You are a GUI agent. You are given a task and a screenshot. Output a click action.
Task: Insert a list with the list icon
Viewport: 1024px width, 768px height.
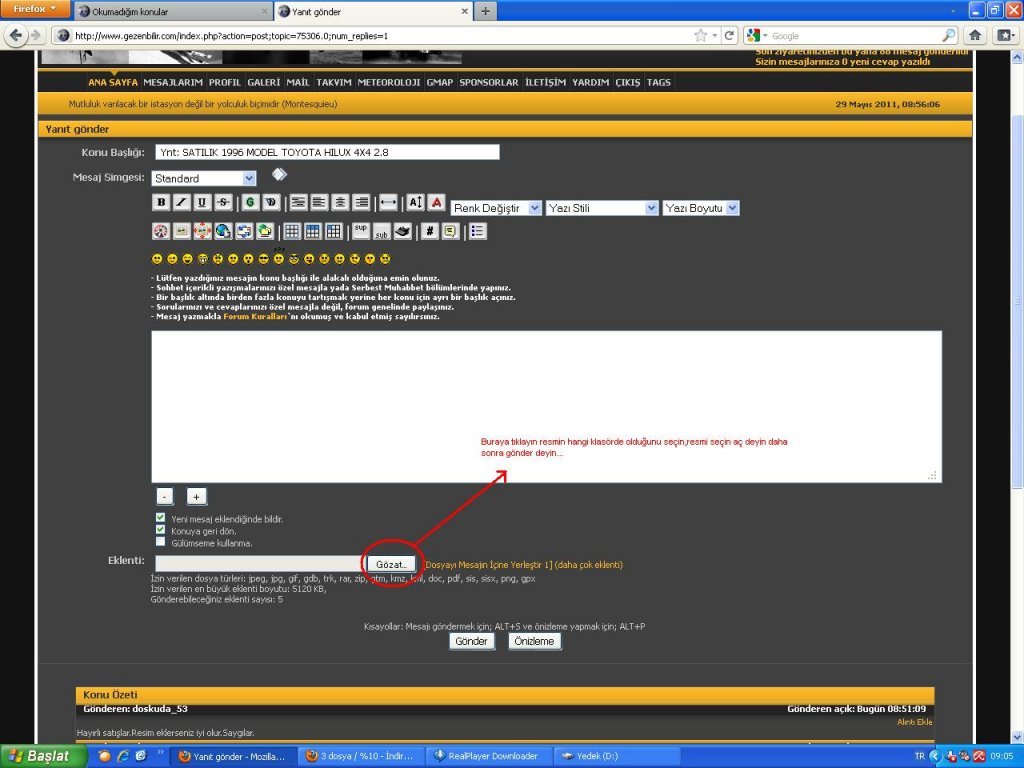click(x=477, y=231)
